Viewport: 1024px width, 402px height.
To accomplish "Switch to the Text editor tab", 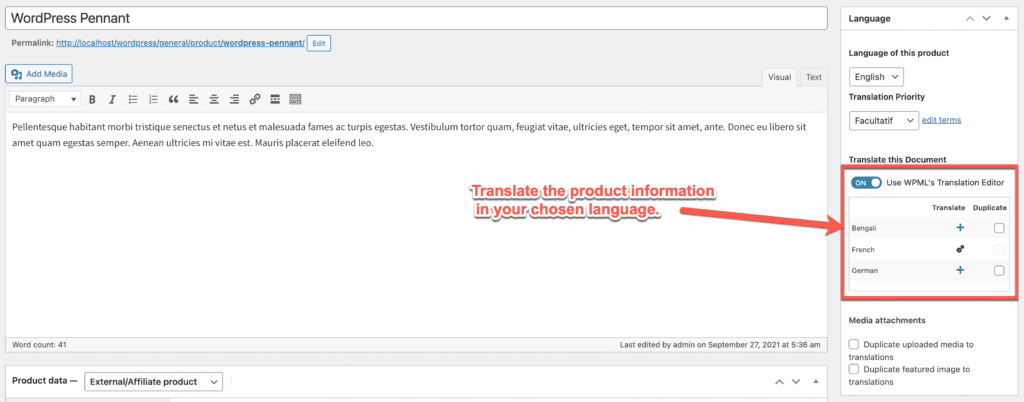I will (x=814, y=77).
